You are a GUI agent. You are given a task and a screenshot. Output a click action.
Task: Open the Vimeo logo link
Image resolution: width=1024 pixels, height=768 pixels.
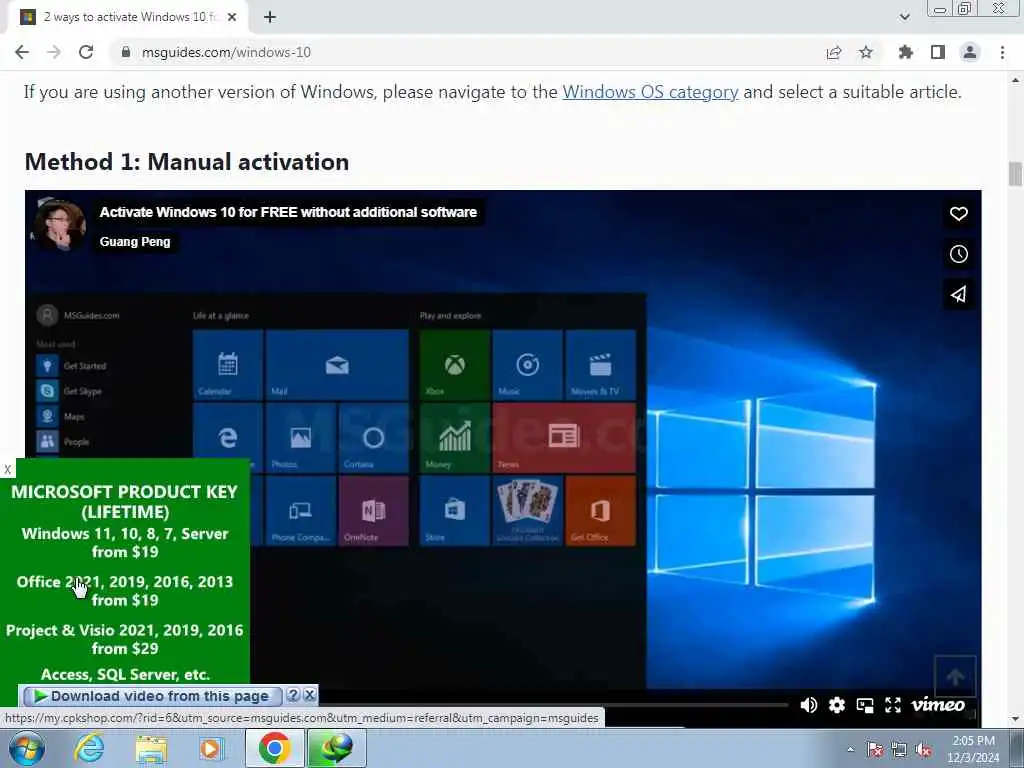938,705
